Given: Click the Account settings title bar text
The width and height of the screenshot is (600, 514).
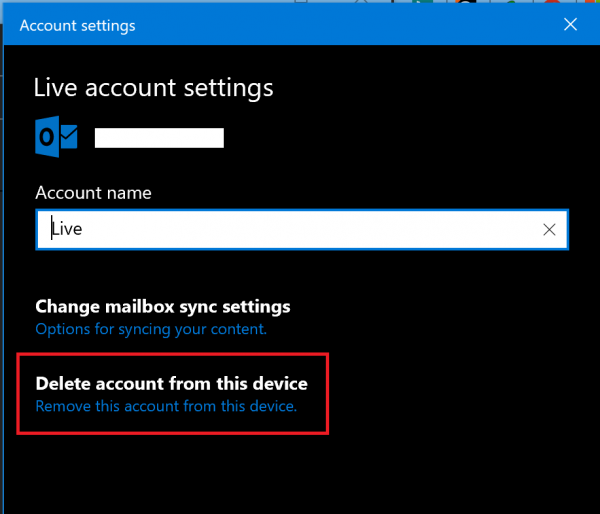Looking at the screenshot, I should 78,26.
